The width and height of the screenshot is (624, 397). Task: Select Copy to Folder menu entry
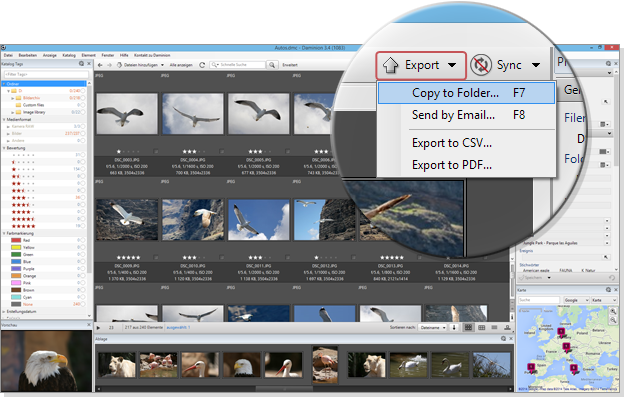466,93
